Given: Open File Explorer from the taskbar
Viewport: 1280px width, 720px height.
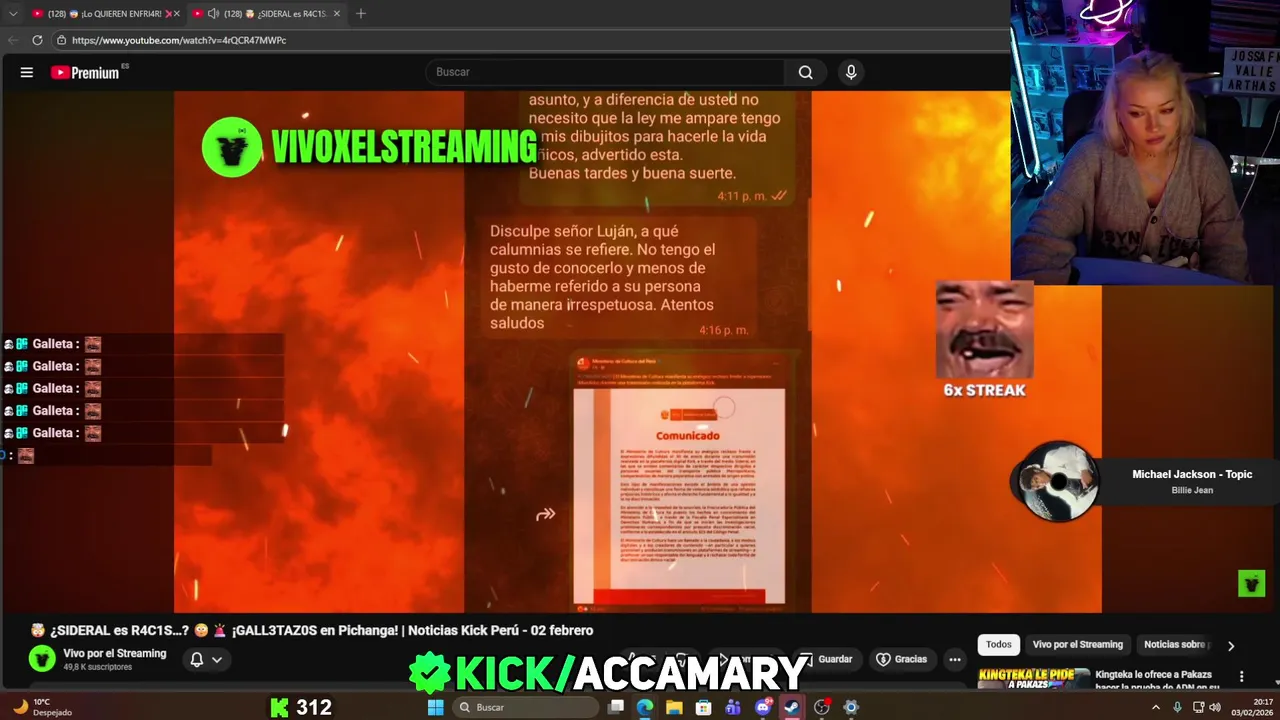Looking at the screenshot, I should point(674,707).
